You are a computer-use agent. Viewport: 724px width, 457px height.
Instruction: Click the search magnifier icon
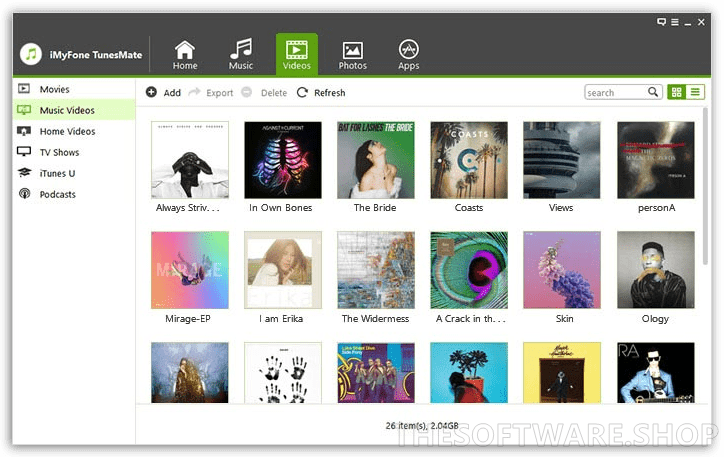pos(654,92)
